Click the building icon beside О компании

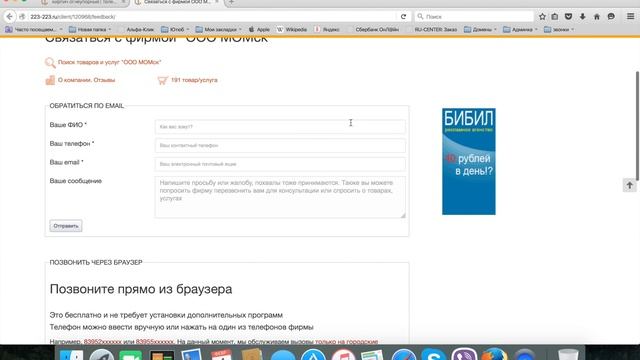(50, 80)
